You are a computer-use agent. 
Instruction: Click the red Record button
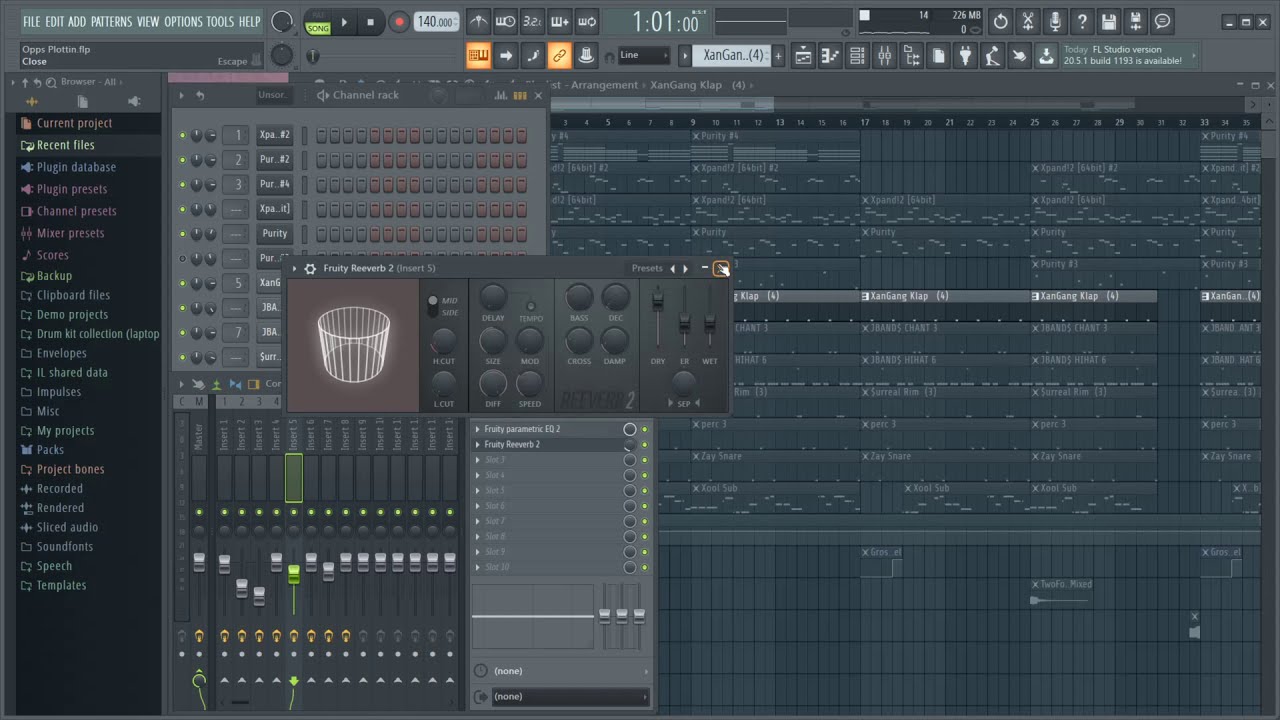click(x=399, y=22)
